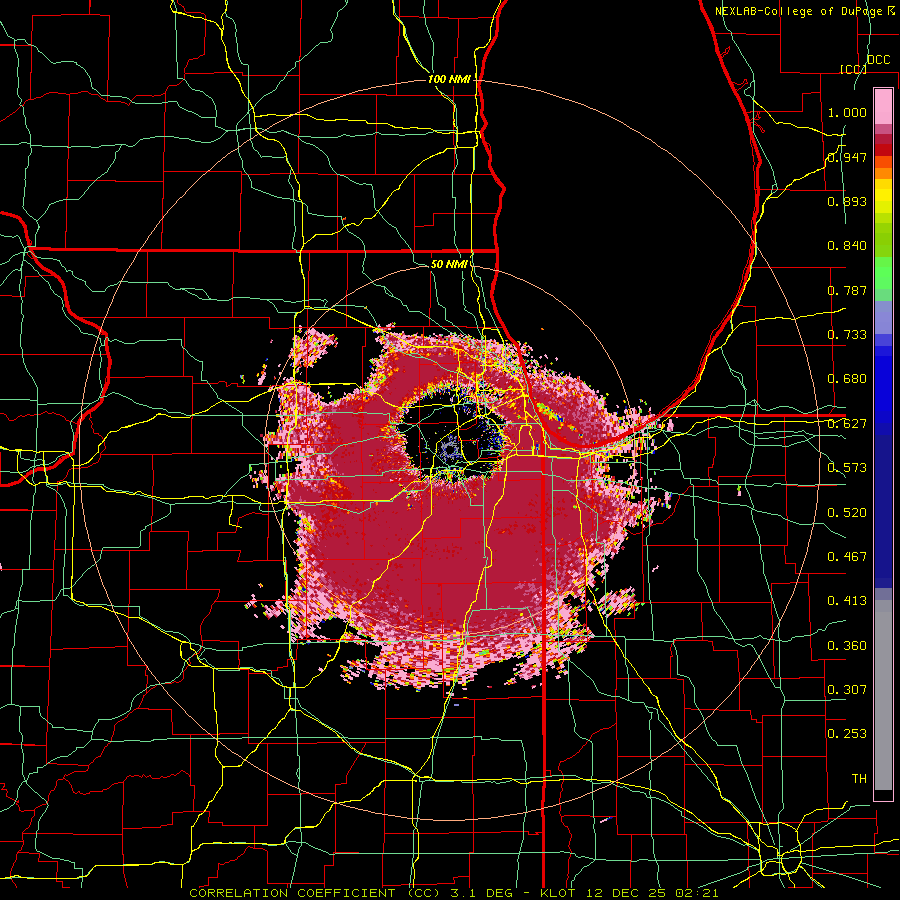Click the 02:21 timestamp
Screen dimensions: 900x900
pyautogui.click(x=697, y=893)
